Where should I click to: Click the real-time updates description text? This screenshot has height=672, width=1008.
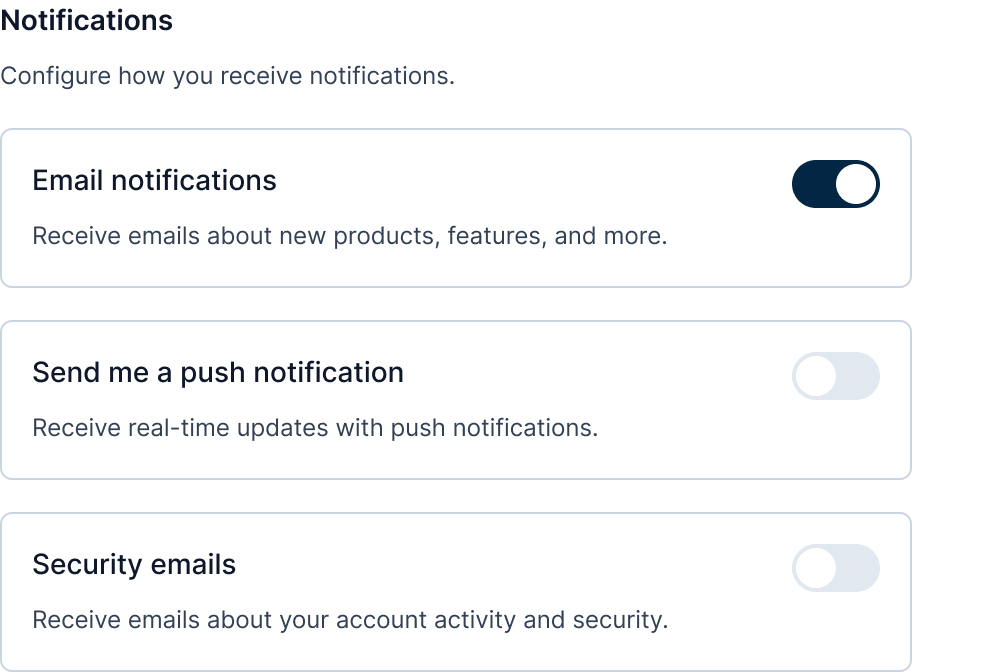point(315,428)
